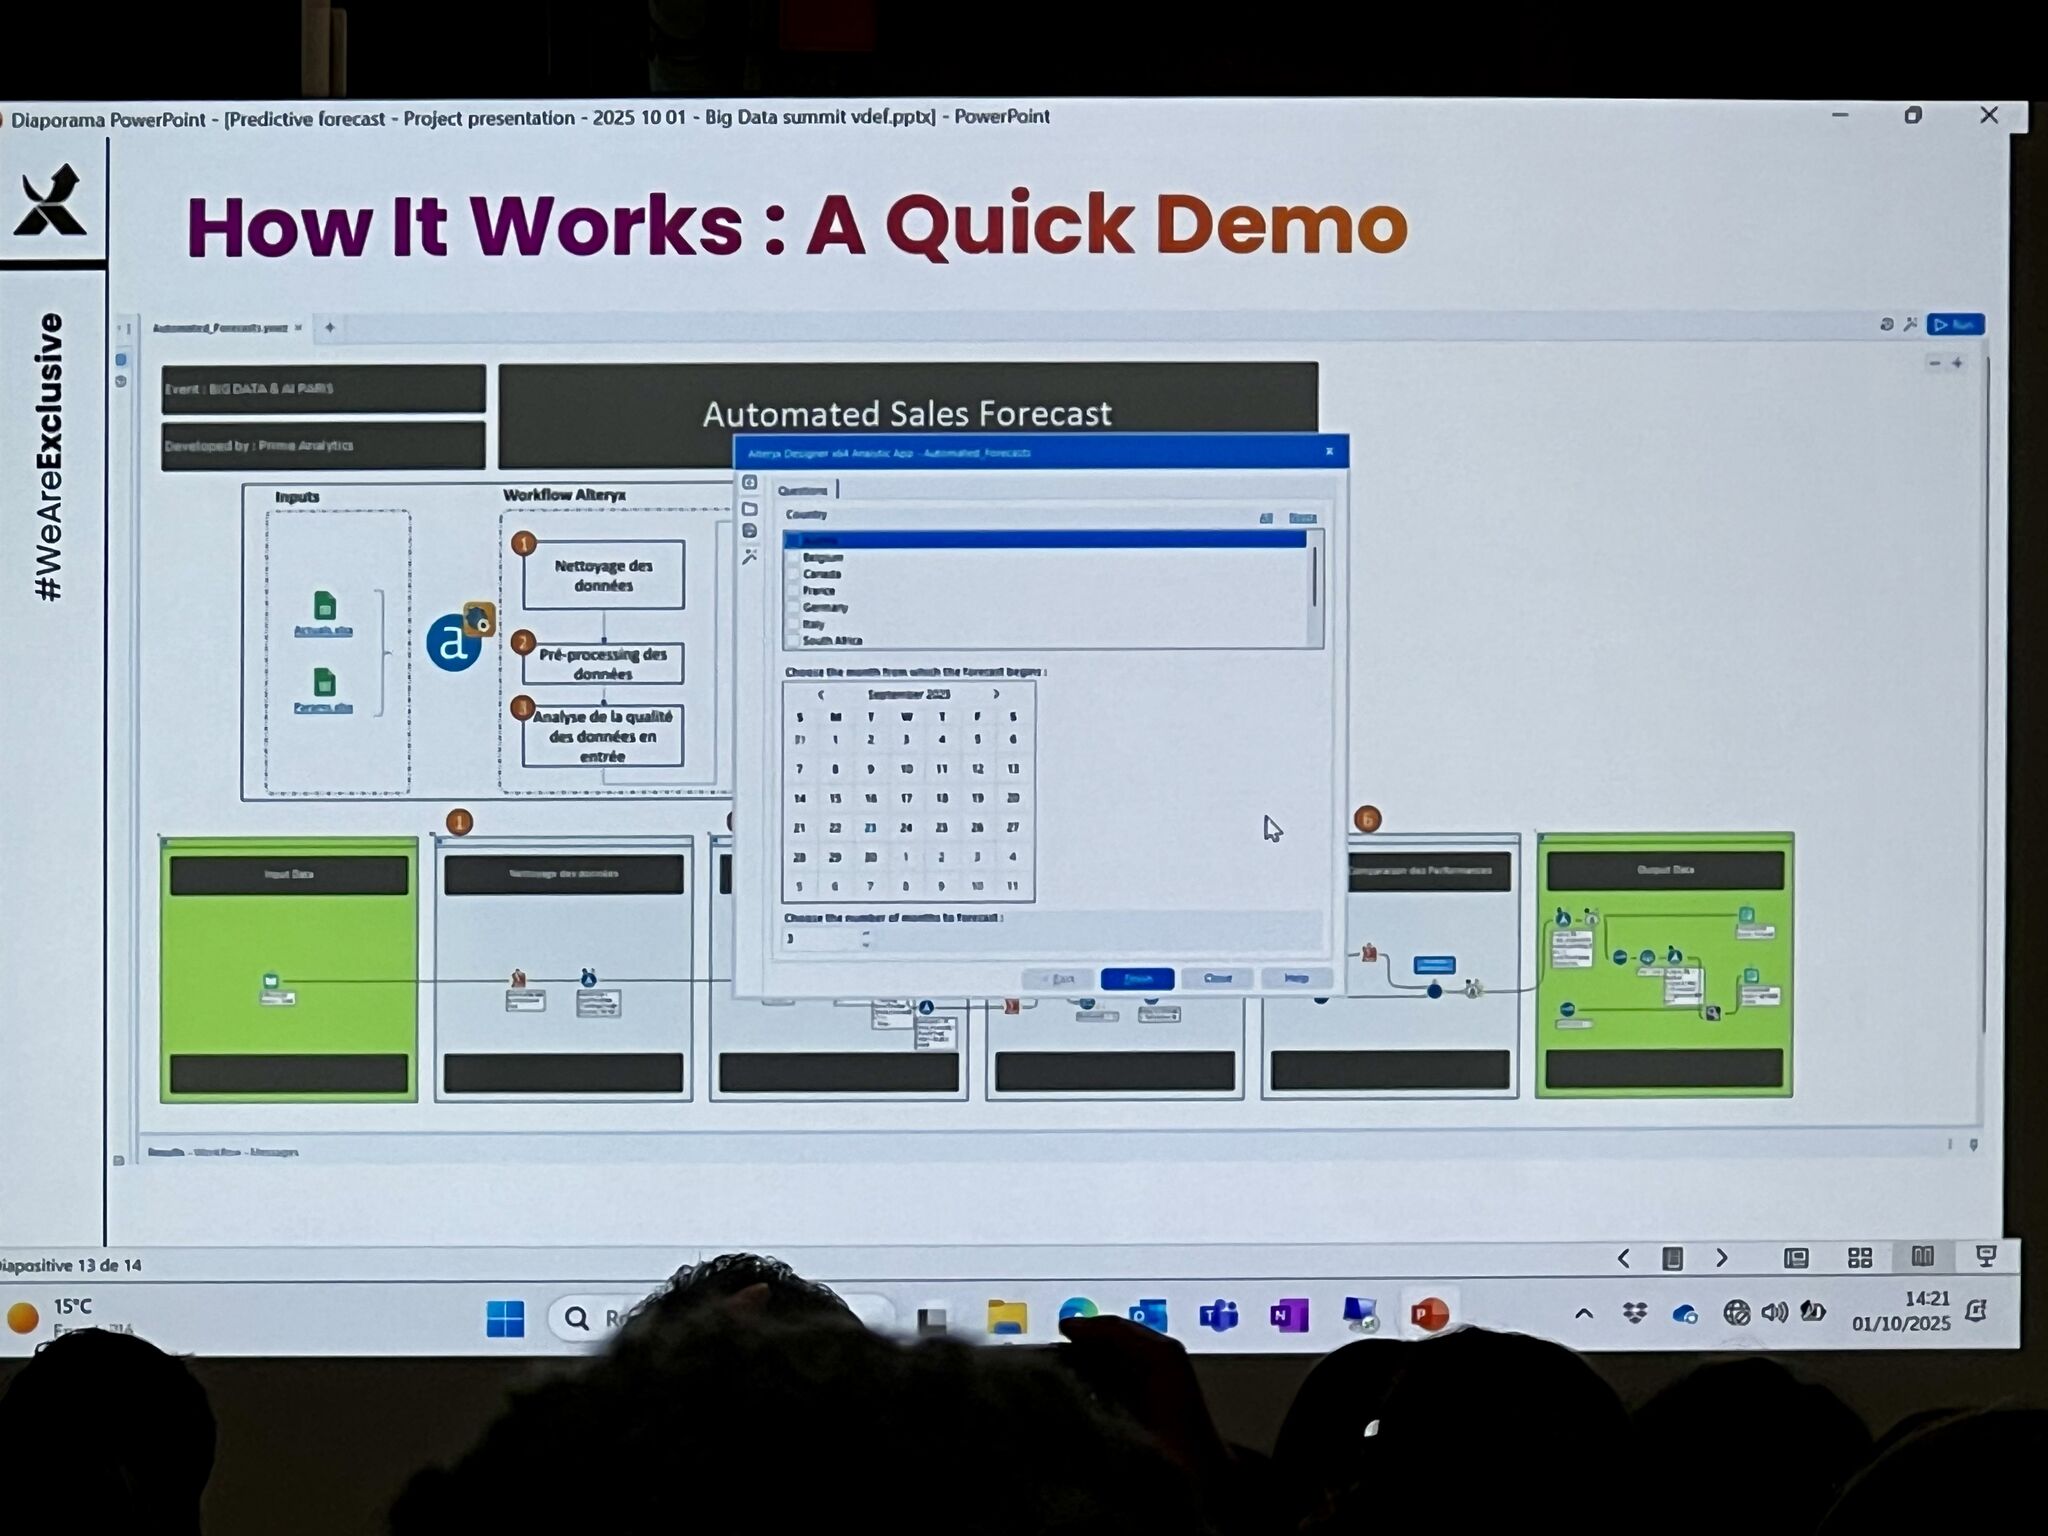Open Microsoft Teams from the taskbar

click(x=1218, y=1315)
